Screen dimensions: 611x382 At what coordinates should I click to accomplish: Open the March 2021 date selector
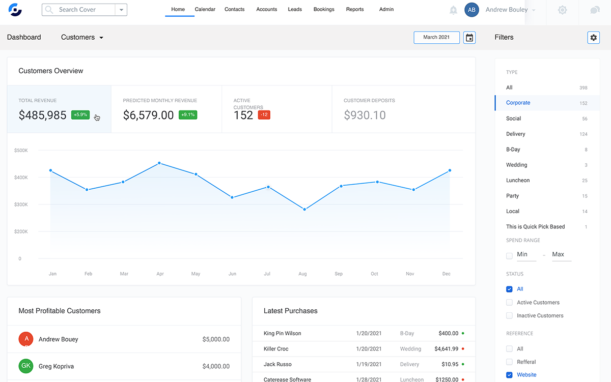coord(436,37)
